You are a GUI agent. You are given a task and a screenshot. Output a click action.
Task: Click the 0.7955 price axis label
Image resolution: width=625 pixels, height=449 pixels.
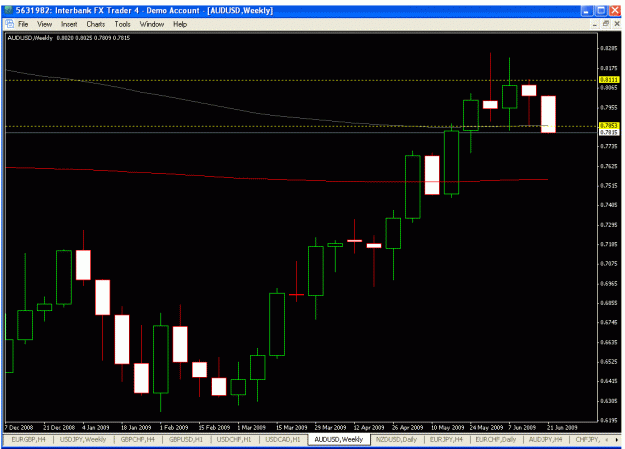point(609,107)
